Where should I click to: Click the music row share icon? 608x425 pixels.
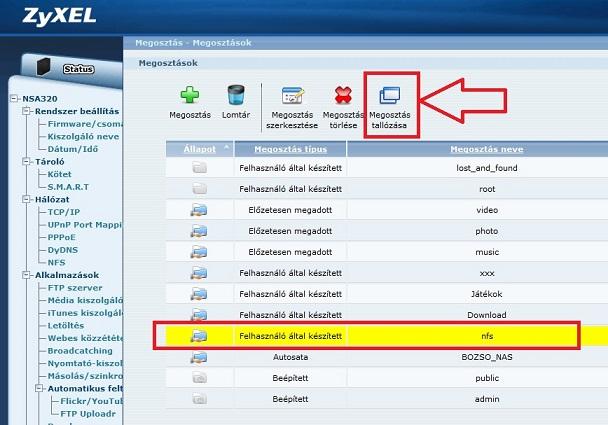coord(199,252)
